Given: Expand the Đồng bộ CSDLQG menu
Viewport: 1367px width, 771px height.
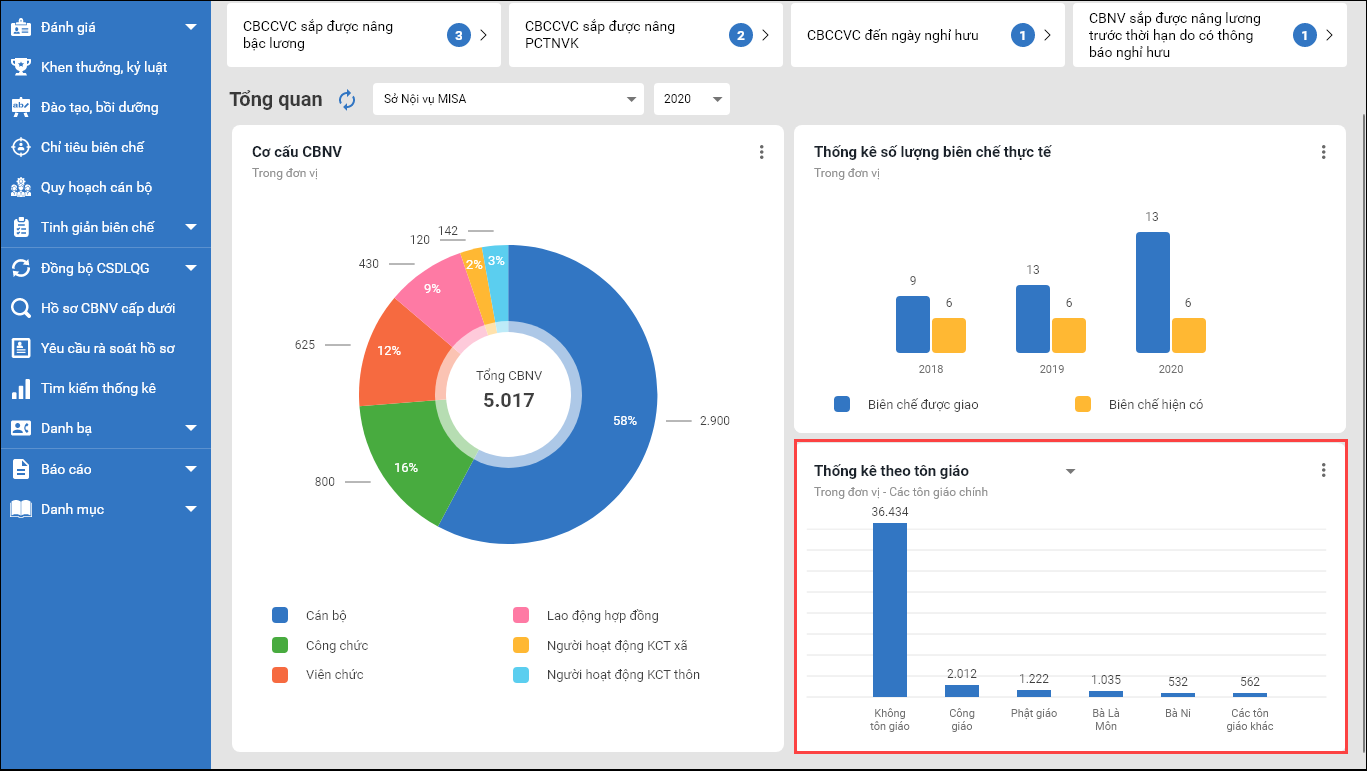Looking at the screenshot, I should tap(191, 268).
